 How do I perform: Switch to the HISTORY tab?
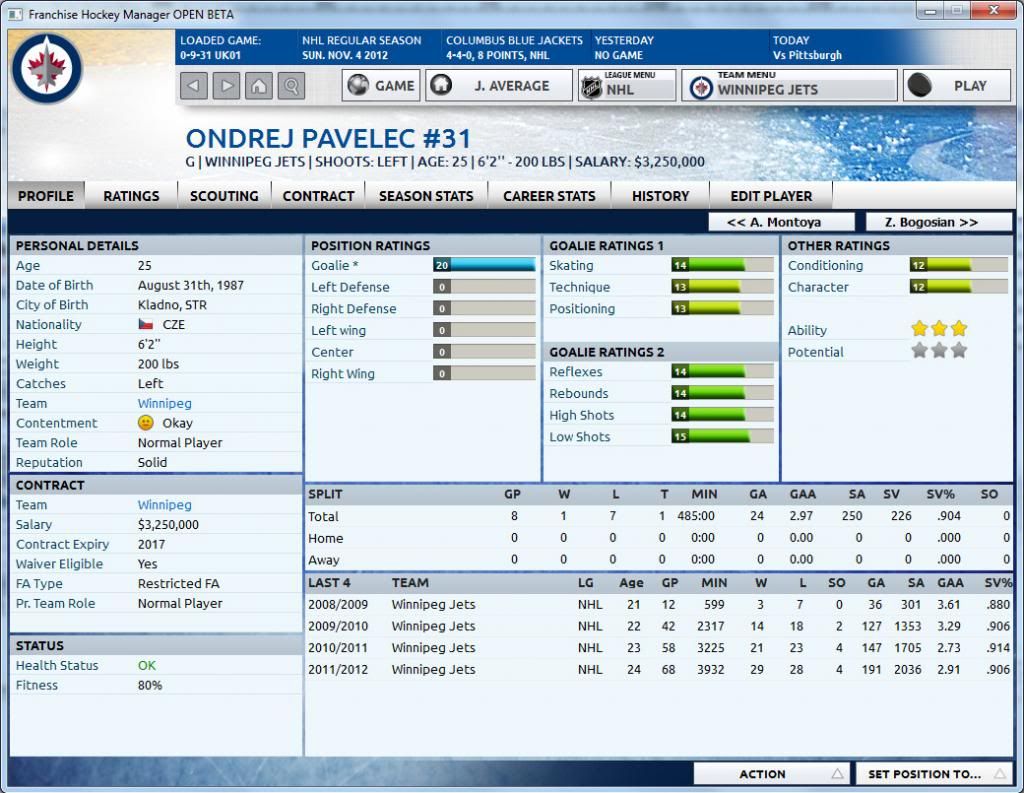point(660,196)
